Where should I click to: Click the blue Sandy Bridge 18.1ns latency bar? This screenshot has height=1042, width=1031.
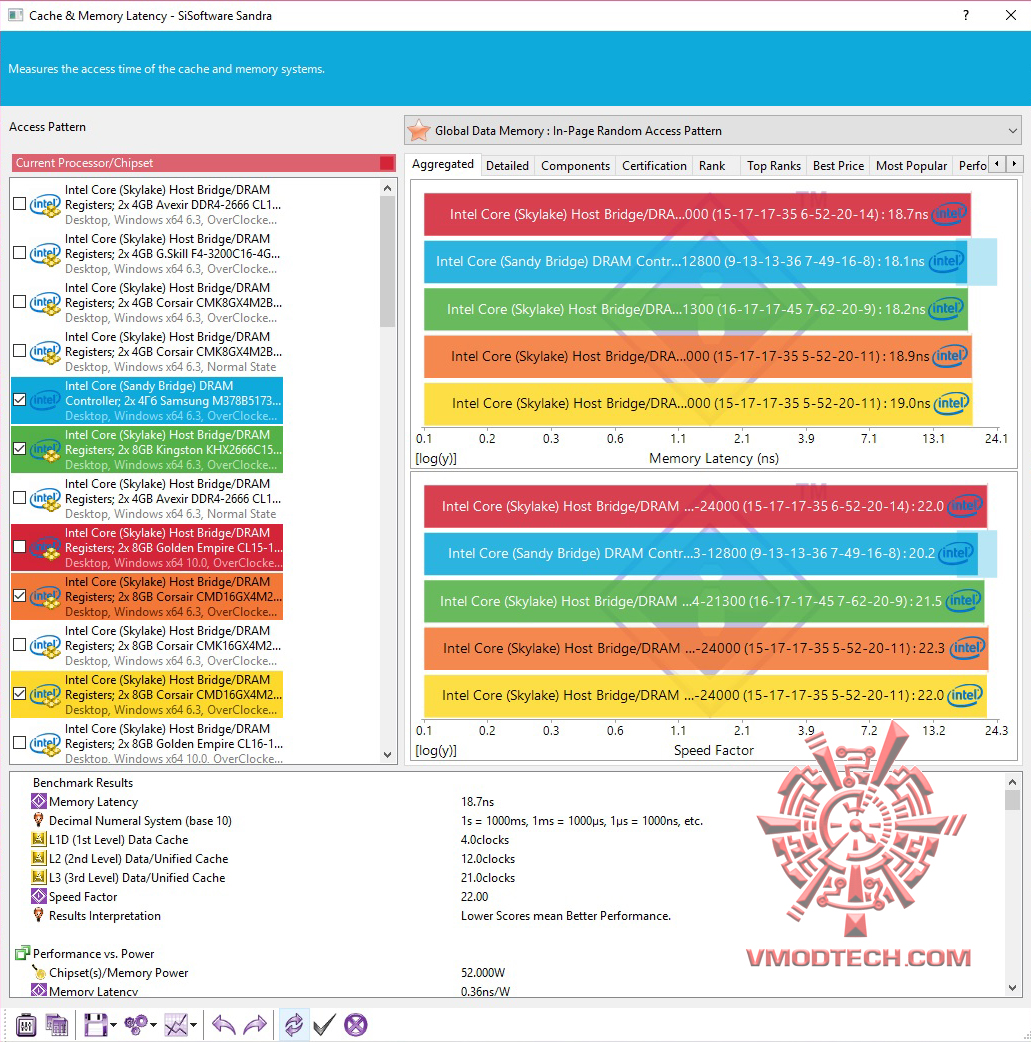[x=695, y=262]
